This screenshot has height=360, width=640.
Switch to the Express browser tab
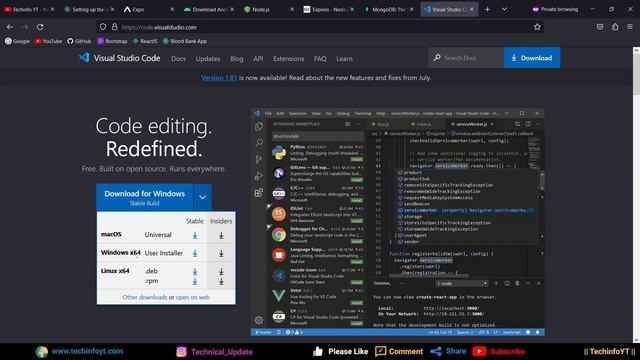(x=328, y=9)
